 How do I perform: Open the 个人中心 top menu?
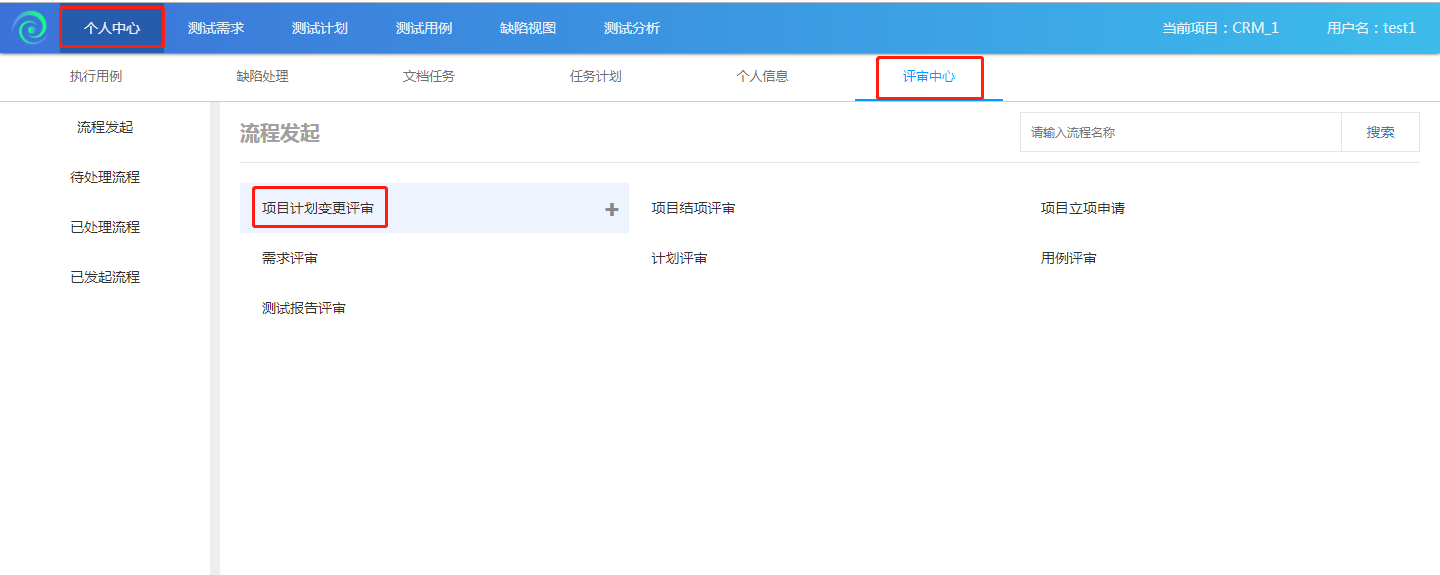[112, 28]
